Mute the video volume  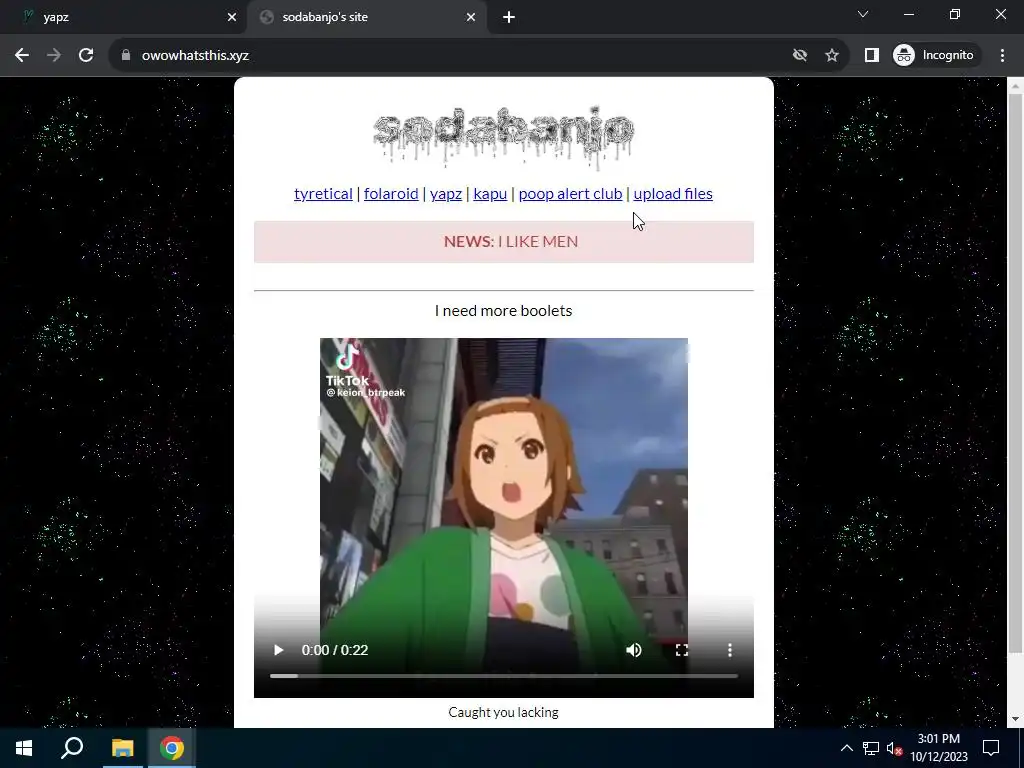tap(633, 650)
